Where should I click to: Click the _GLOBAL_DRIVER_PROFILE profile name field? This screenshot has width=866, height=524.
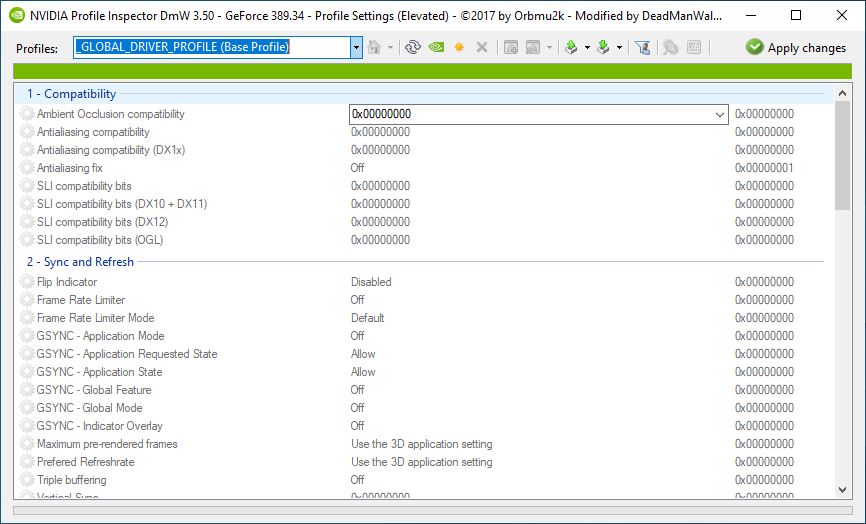[212, 47]
